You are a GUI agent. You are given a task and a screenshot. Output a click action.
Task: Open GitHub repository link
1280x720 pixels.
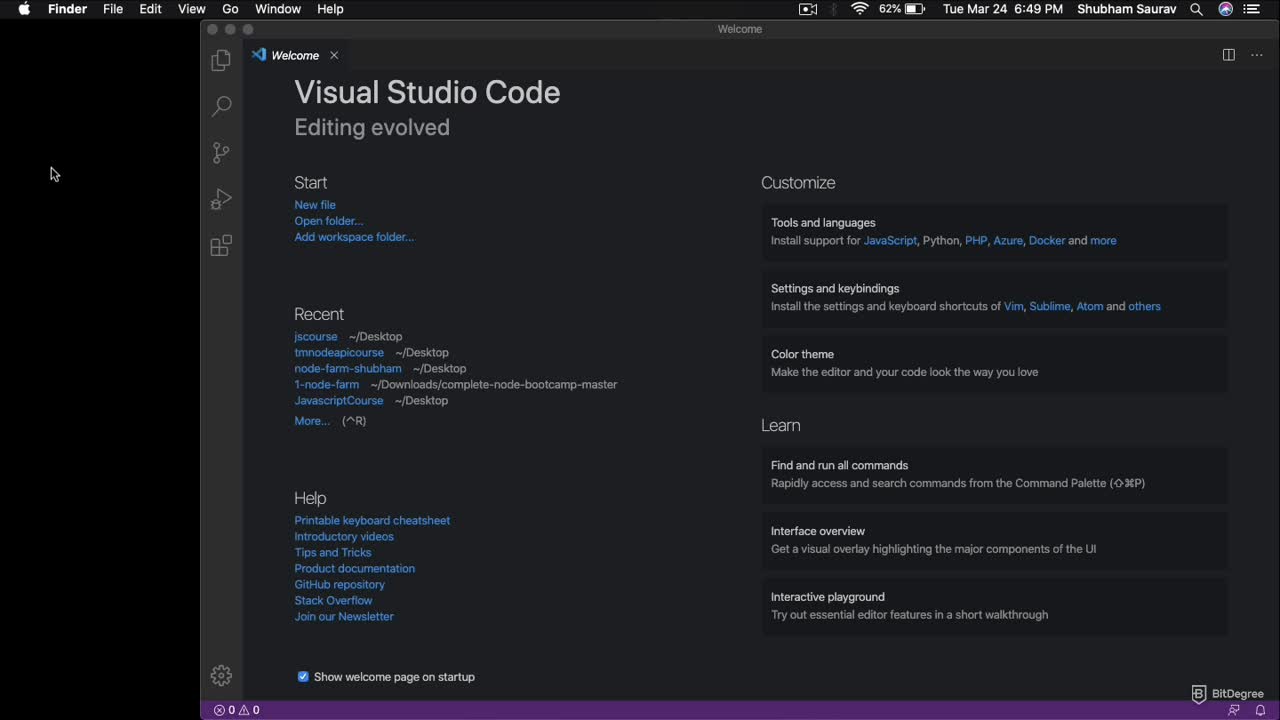340,585
